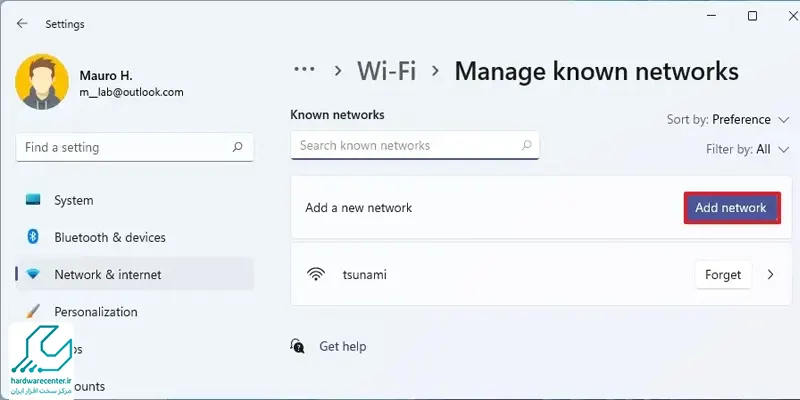Click the Bluetooth icon in sidebar
Viewport: 800px width, 400px height.
tap(33, 237)
